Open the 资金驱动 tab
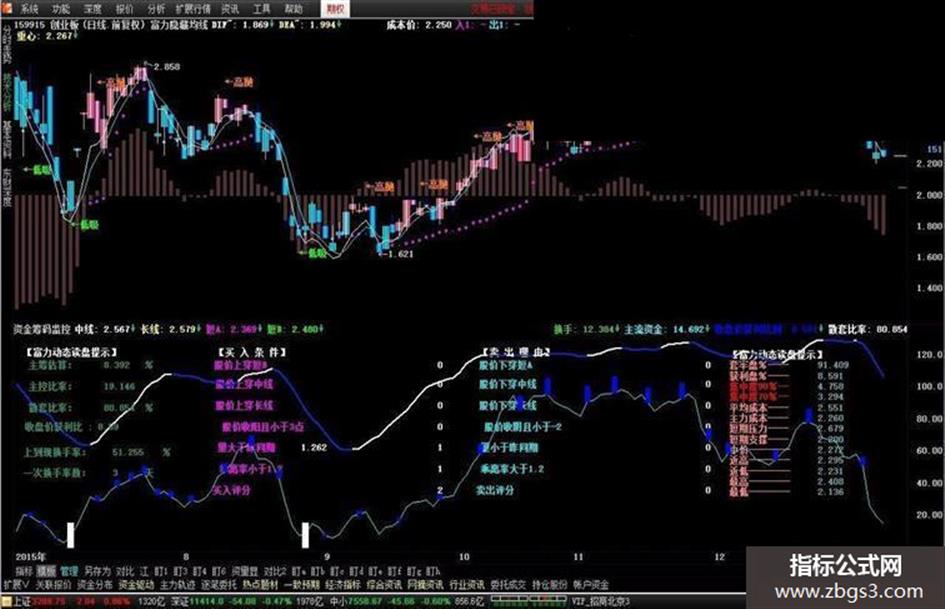Image resolution: width=945 pixels, height=609 pixels. click(x=136, y=584)
